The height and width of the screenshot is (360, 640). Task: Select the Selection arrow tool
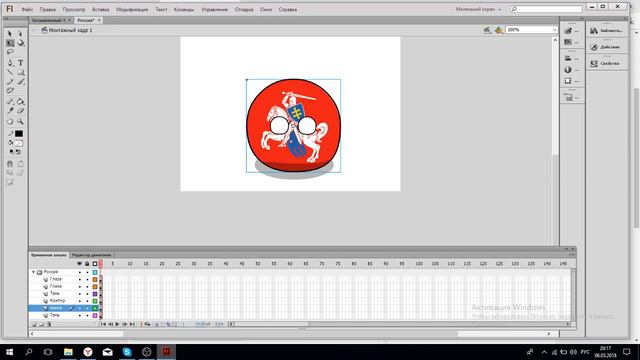click(10, 34)
